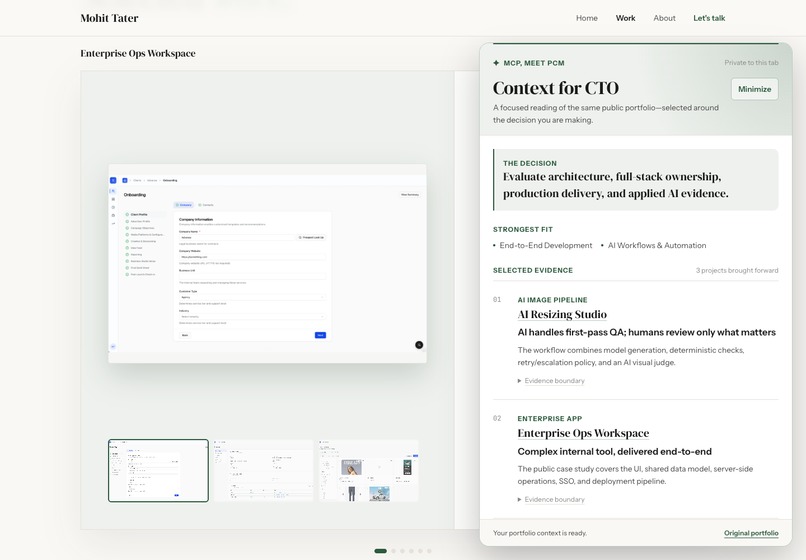This screenshot has width=806, height=560.
Task: Open the Original portfolio link
Action: 751,533
